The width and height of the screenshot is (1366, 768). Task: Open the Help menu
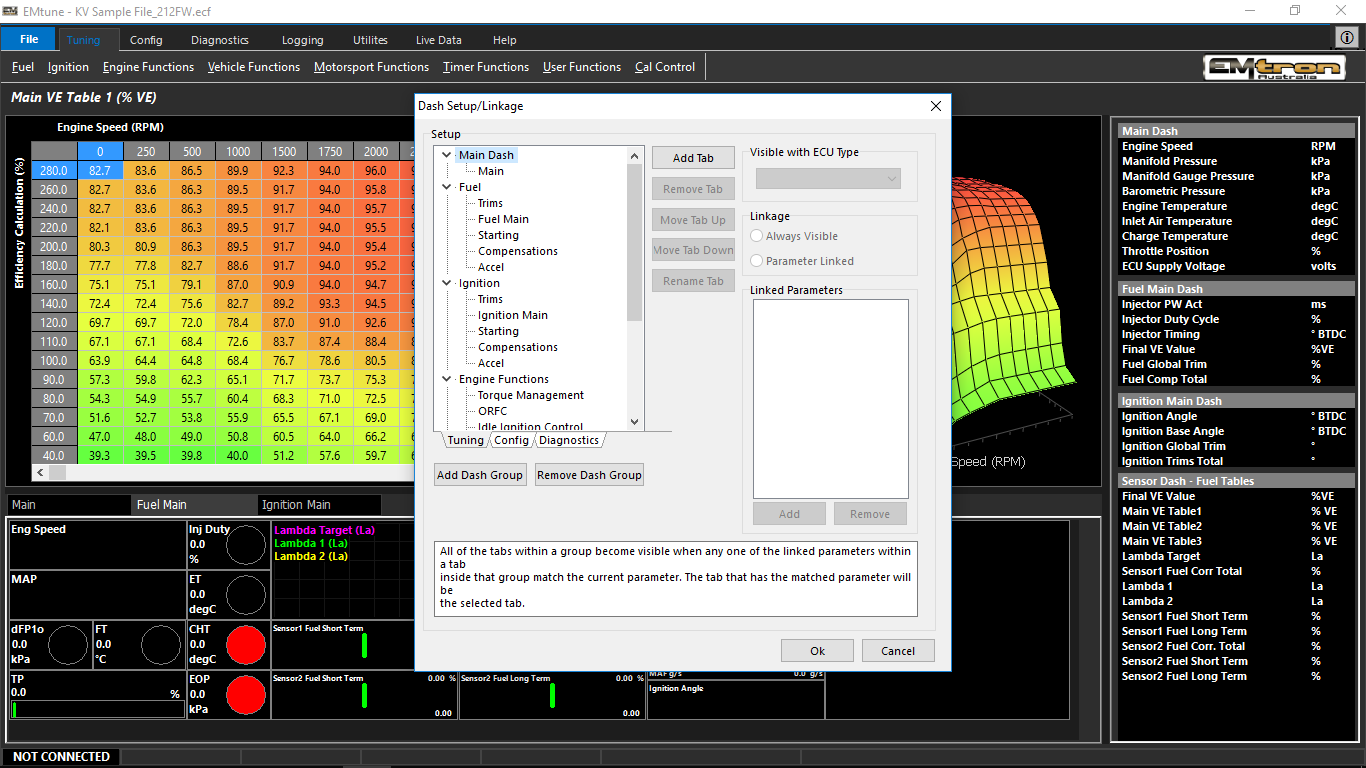coord(505,40)
